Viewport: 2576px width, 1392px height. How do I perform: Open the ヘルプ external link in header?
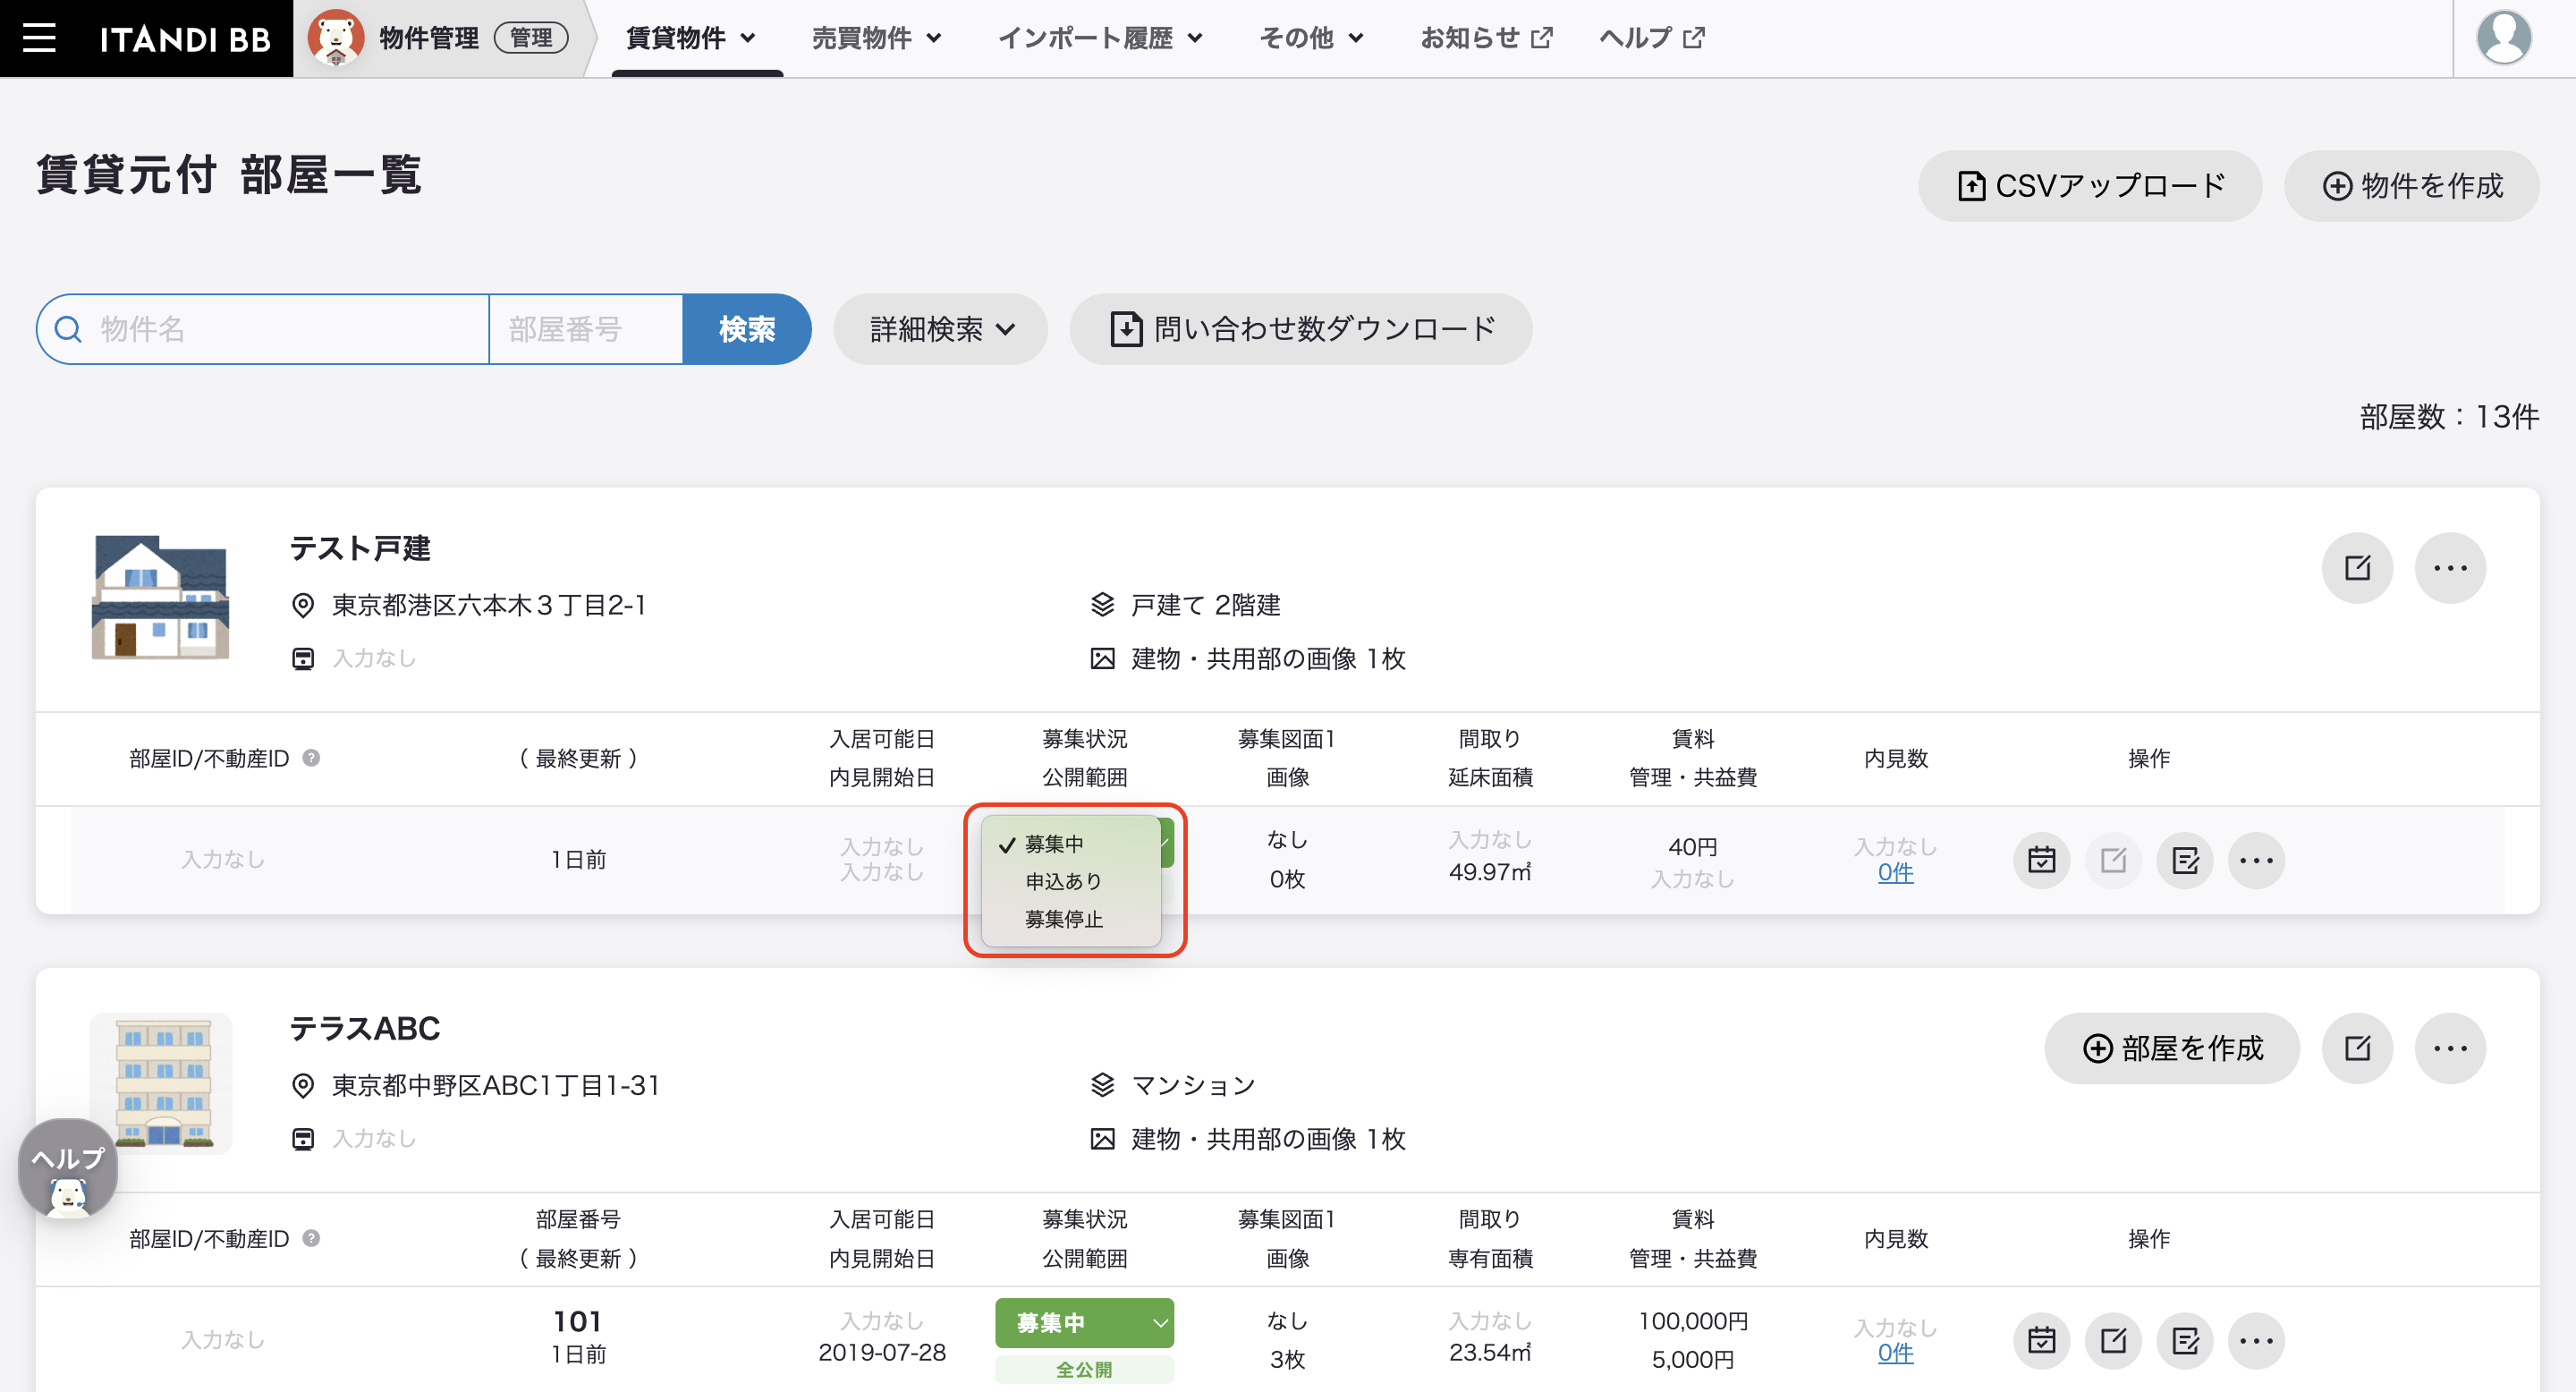pos(1652,38)
